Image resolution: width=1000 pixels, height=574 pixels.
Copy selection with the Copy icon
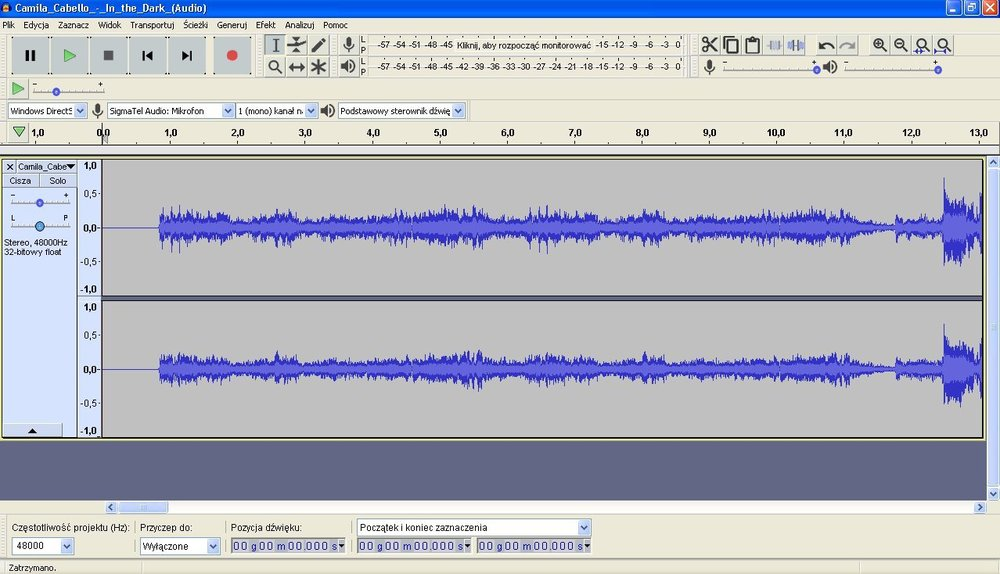(x=731, y=45)
